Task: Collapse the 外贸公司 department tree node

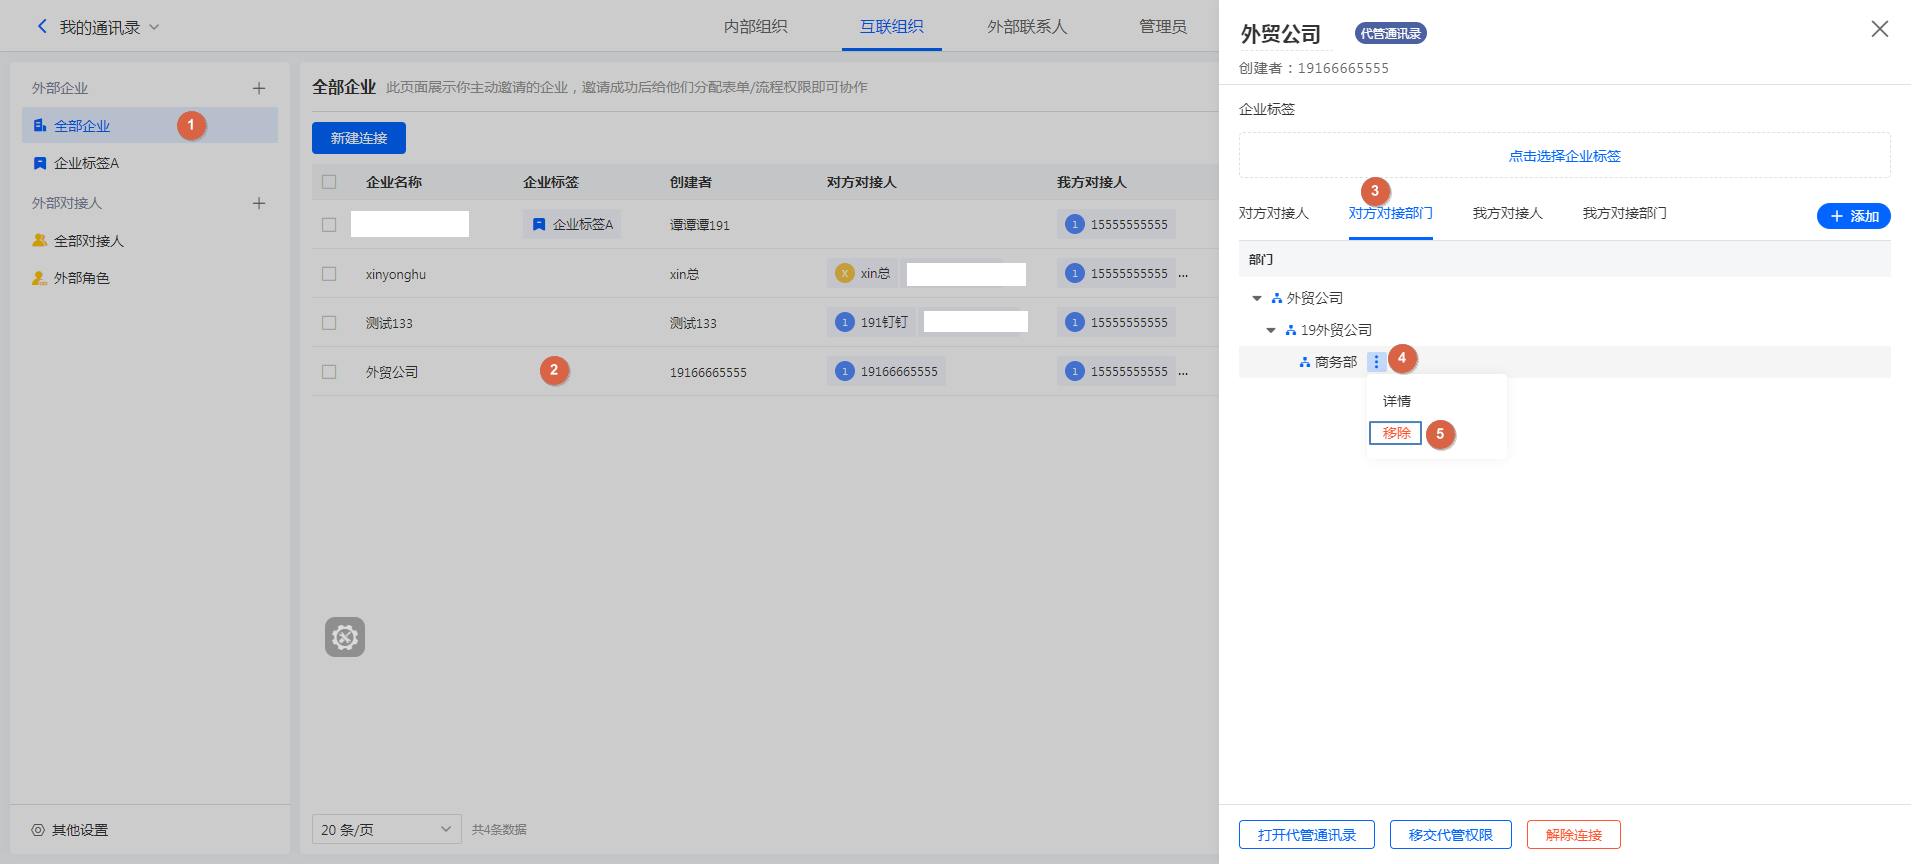Action: click(x=1257, y=298)
